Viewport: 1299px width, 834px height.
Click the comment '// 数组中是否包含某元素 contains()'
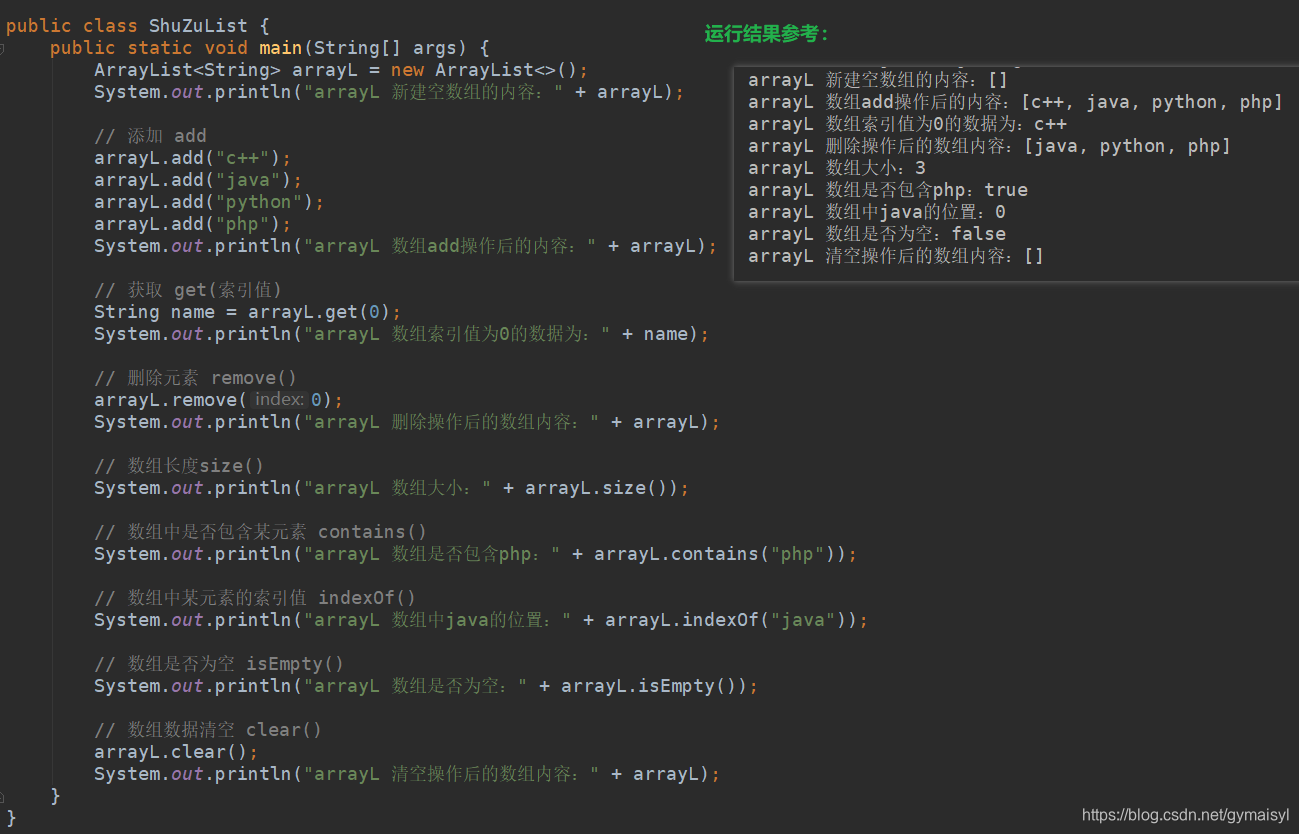261,532
